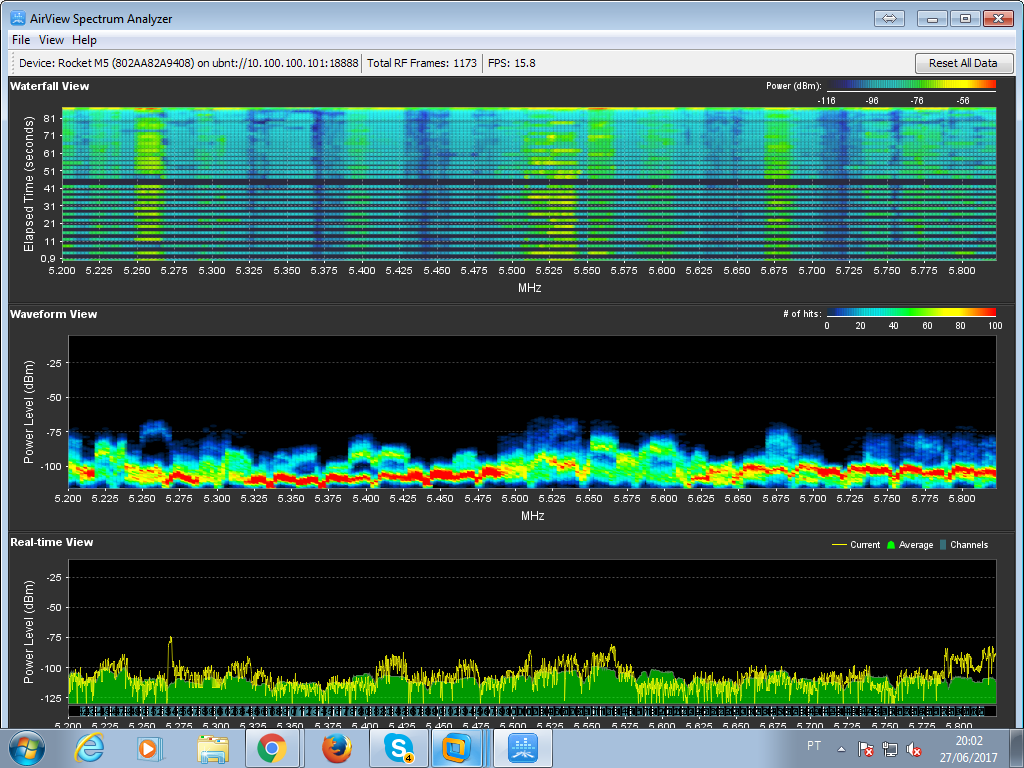The width and height of the screenshot is (1024, 768).
Task: Open the Help menu
Action: coord(85,40)
